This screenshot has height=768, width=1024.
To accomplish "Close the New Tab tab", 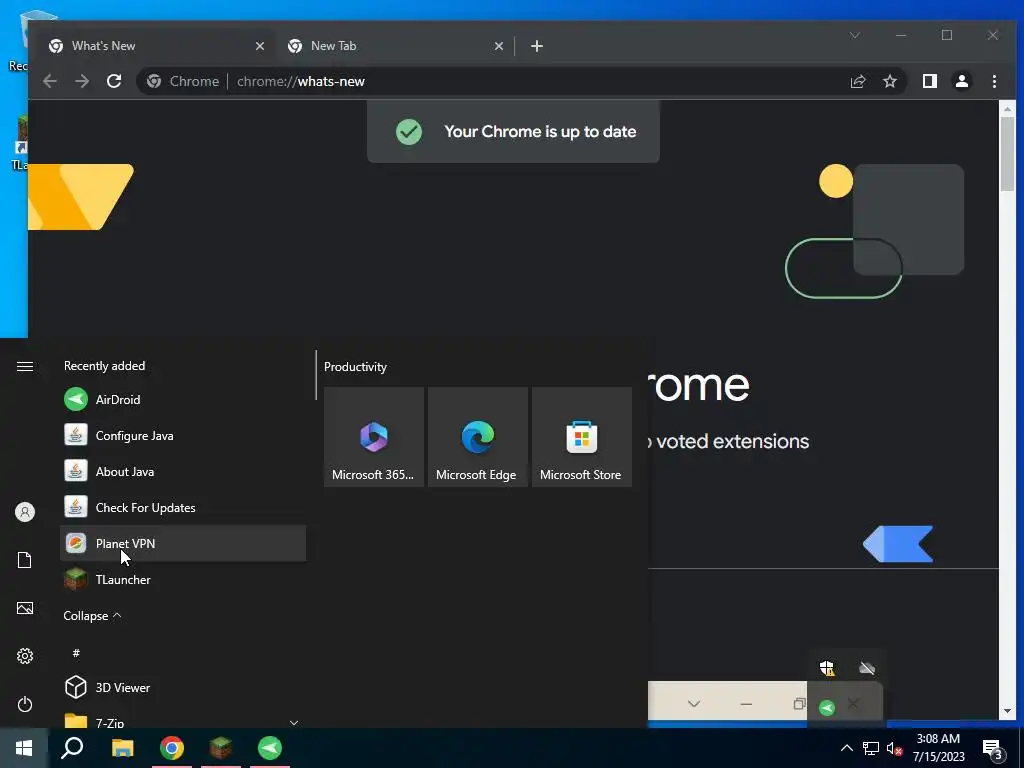I will 499,46.
